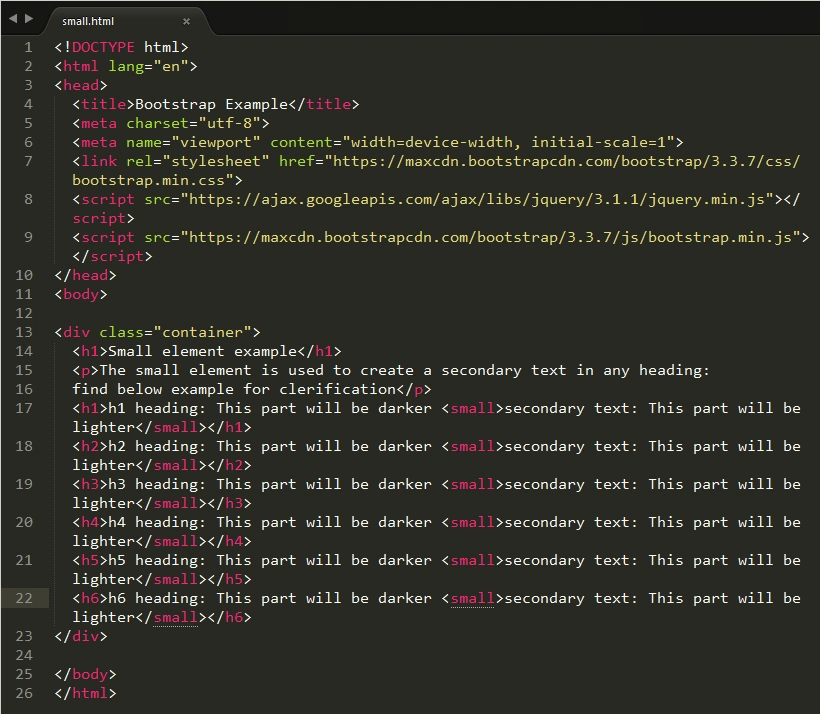
Task: Click the closing div tag
Action: (81, 637)
